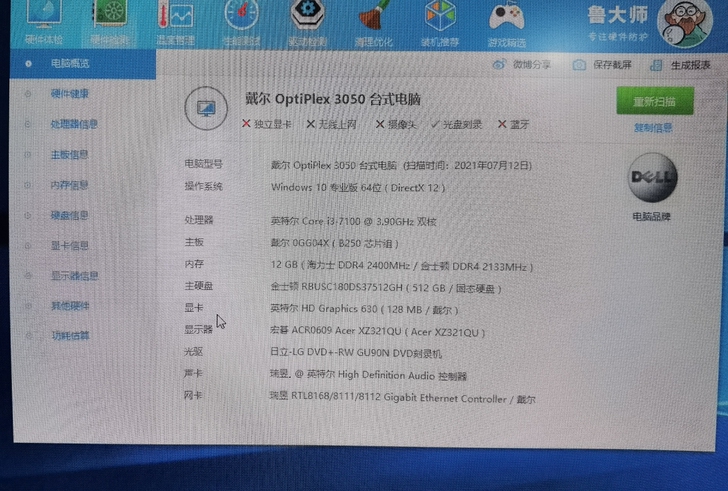Open the 处理器信息 sidebar item

74,124
